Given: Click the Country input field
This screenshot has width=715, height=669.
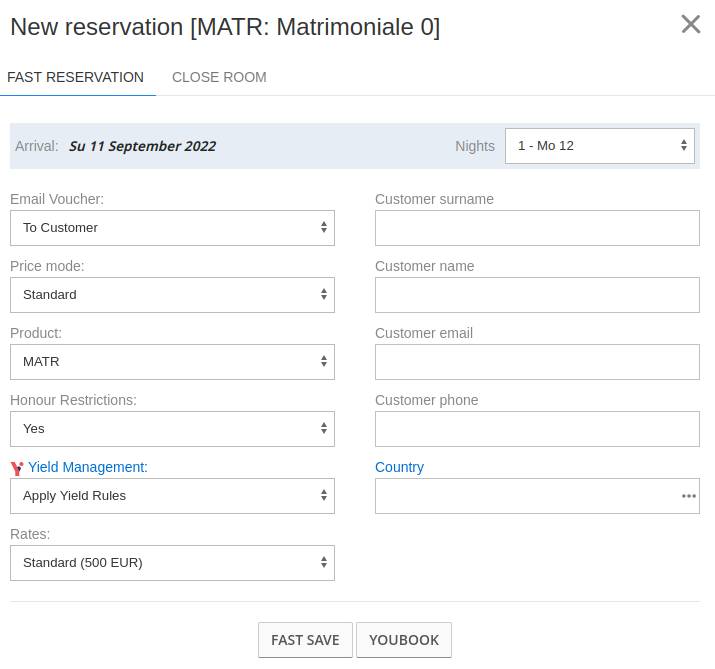Looking at the screenshot, I should [528, 496].
